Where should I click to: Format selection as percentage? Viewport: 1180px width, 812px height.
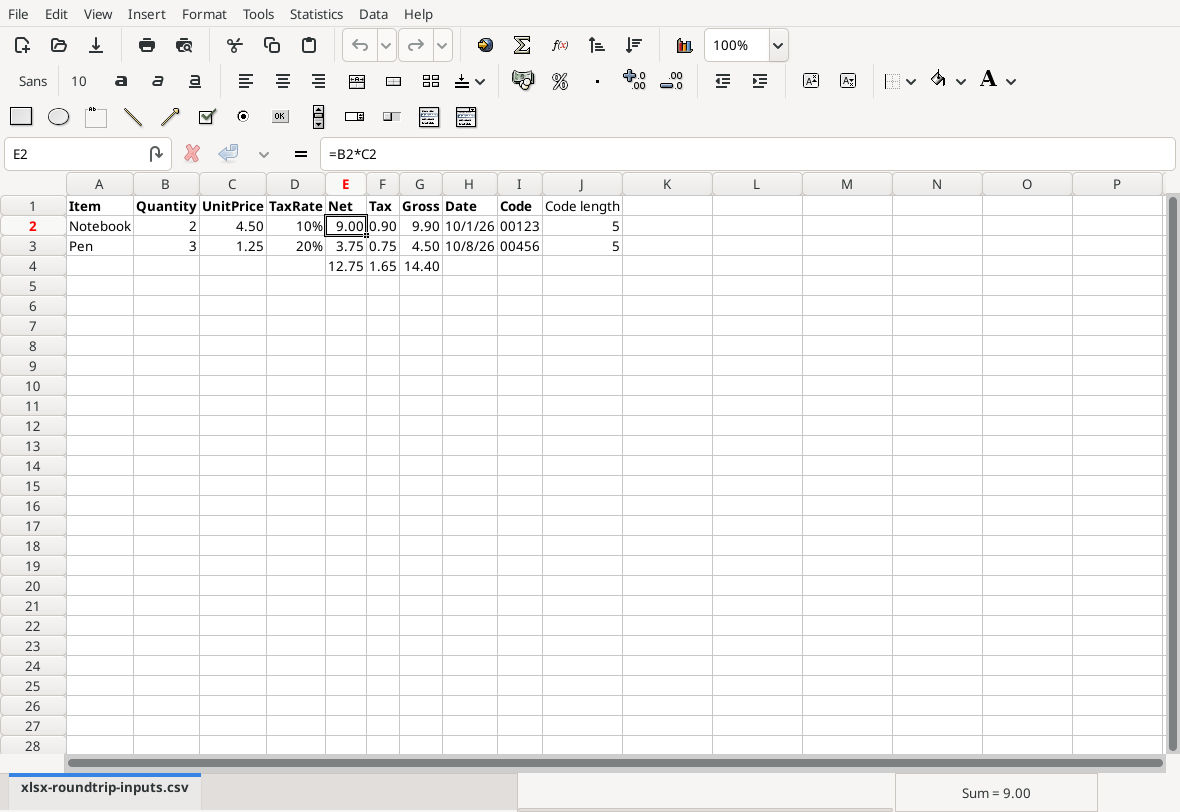coord(560,81)
